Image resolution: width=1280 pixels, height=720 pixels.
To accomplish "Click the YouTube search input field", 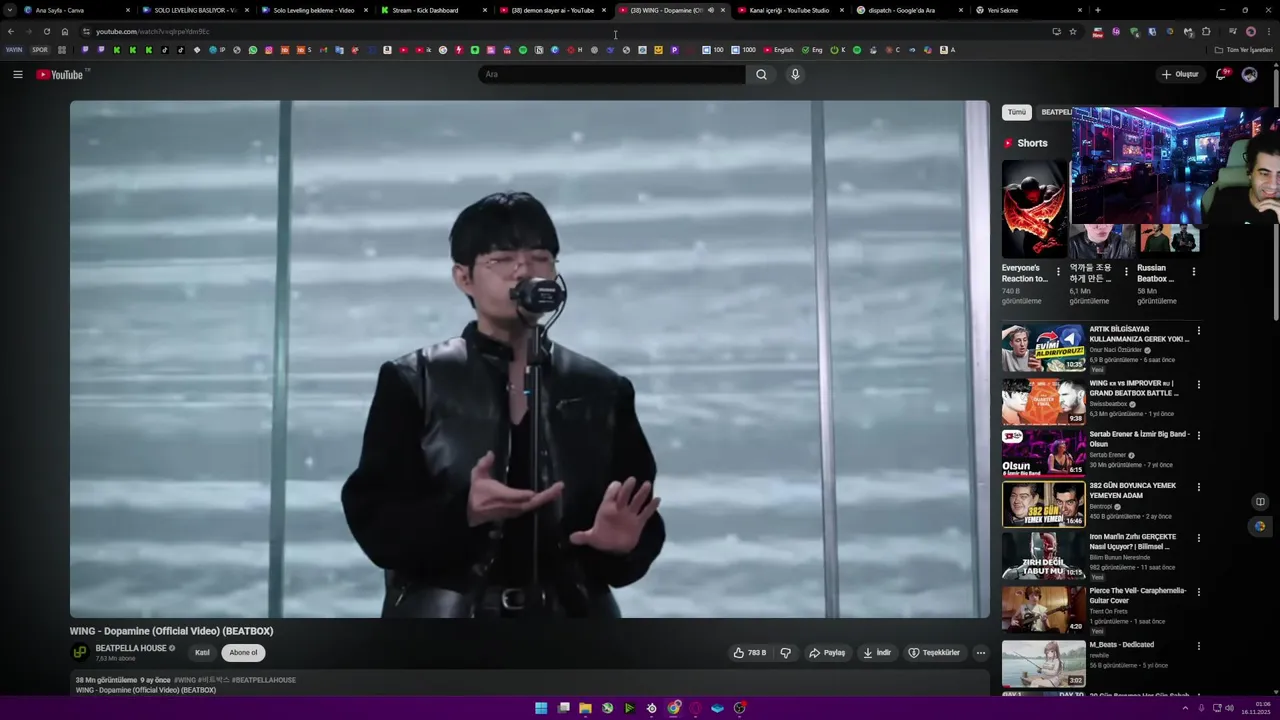I will pos(612,74).
